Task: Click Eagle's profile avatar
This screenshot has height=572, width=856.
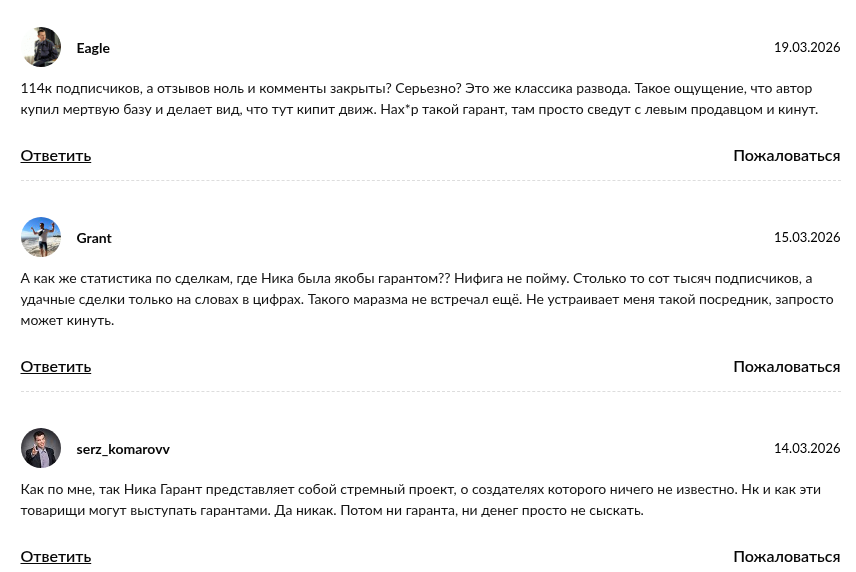Action: click(41, 48)
